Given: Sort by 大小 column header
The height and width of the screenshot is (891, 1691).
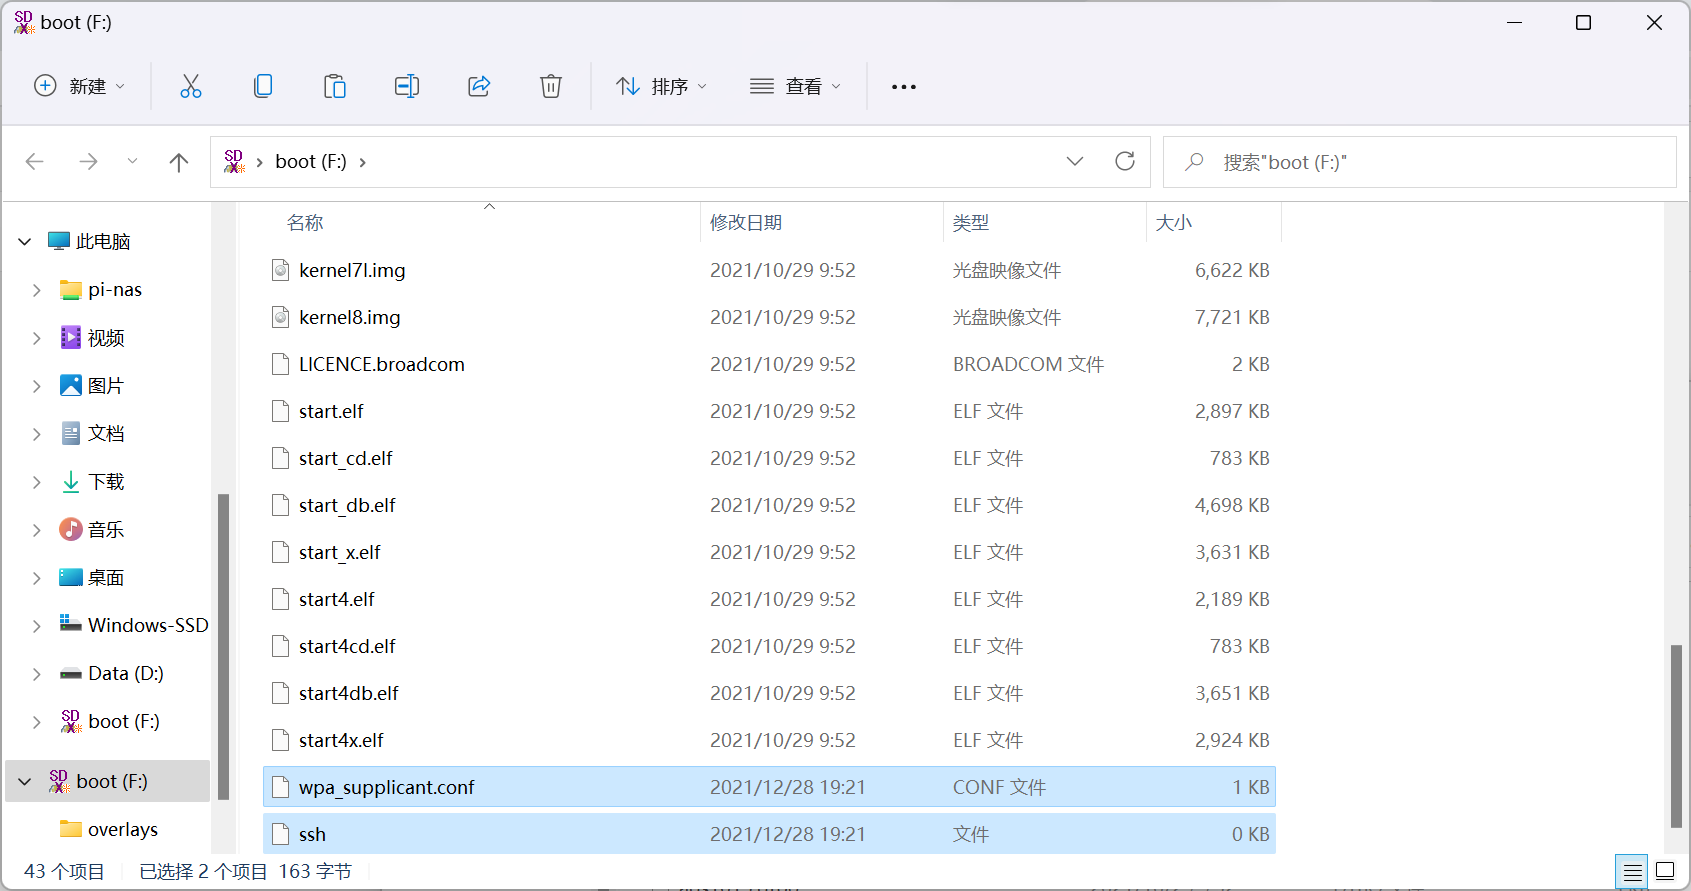Looking at the screenshot, I should pyautogui.click(x=1174, y=222).
